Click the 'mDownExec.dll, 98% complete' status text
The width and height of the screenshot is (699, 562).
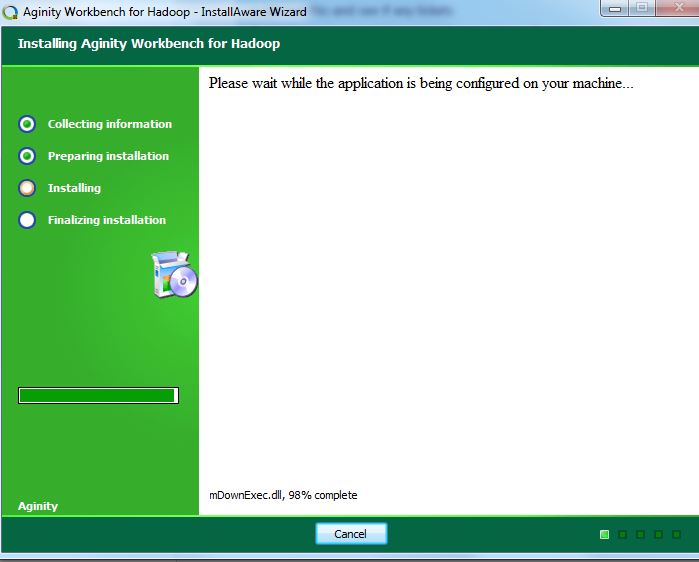click(283, 495)
